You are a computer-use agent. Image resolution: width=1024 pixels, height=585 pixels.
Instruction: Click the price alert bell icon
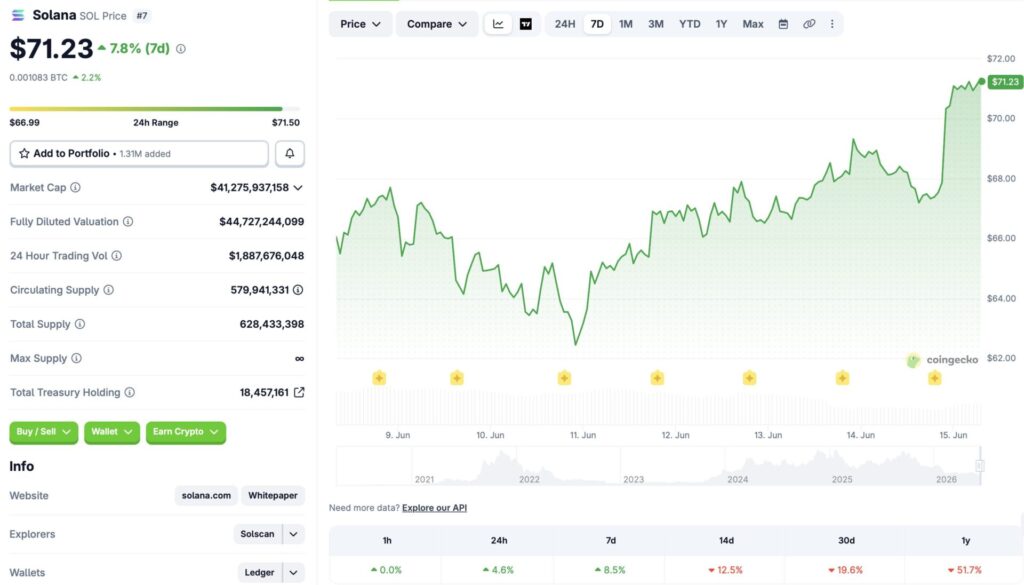pos(289,153)
